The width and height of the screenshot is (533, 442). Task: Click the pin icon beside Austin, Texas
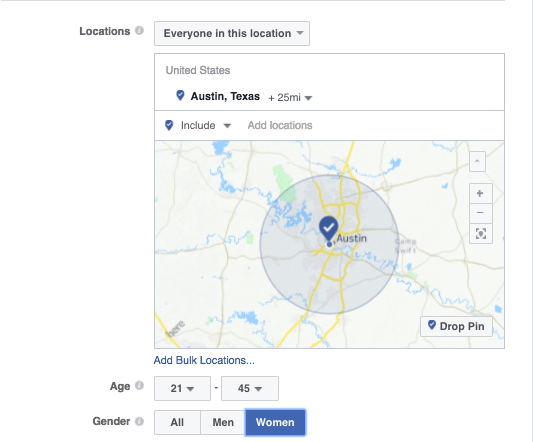pyautogui.click(x=180, y=96)
